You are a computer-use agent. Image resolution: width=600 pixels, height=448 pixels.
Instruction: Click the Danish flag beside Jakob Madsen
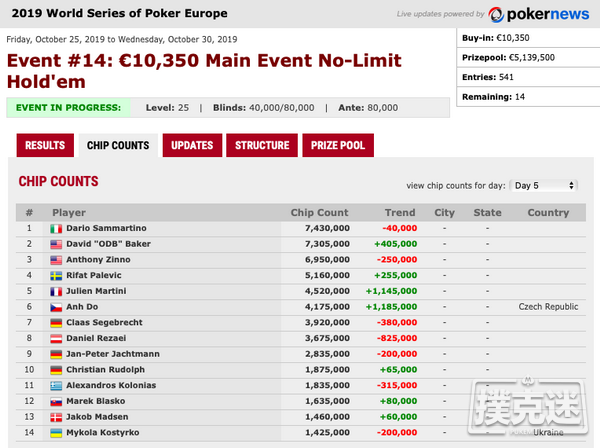click(57, 416)
